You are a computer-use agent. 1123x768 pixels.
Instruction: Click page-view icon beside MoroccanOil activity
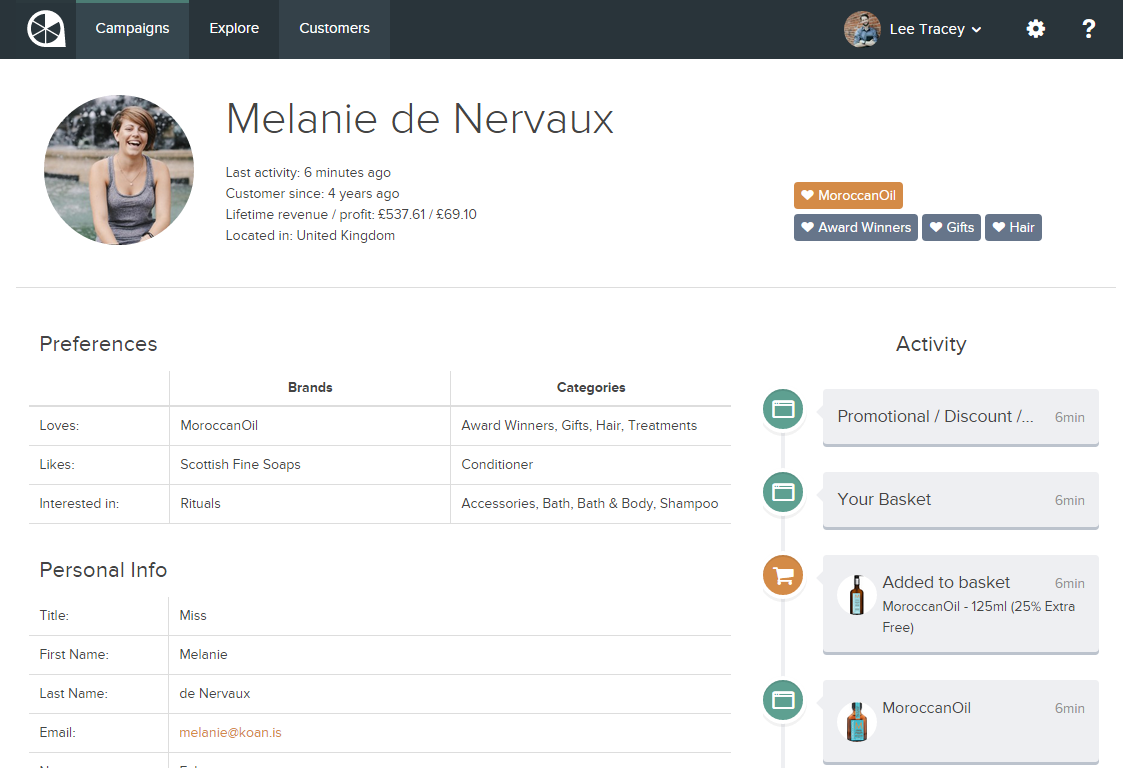[x=783, y=700]
